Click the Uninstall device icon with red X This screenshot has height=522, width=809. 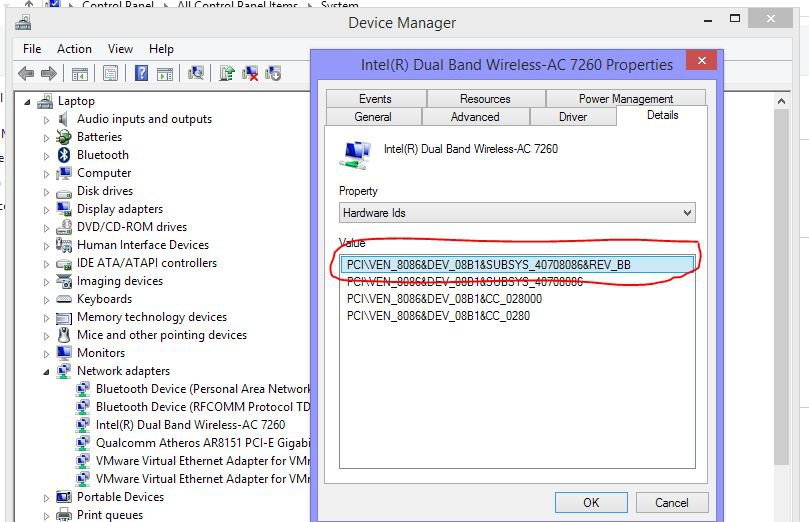coord(250,73)
